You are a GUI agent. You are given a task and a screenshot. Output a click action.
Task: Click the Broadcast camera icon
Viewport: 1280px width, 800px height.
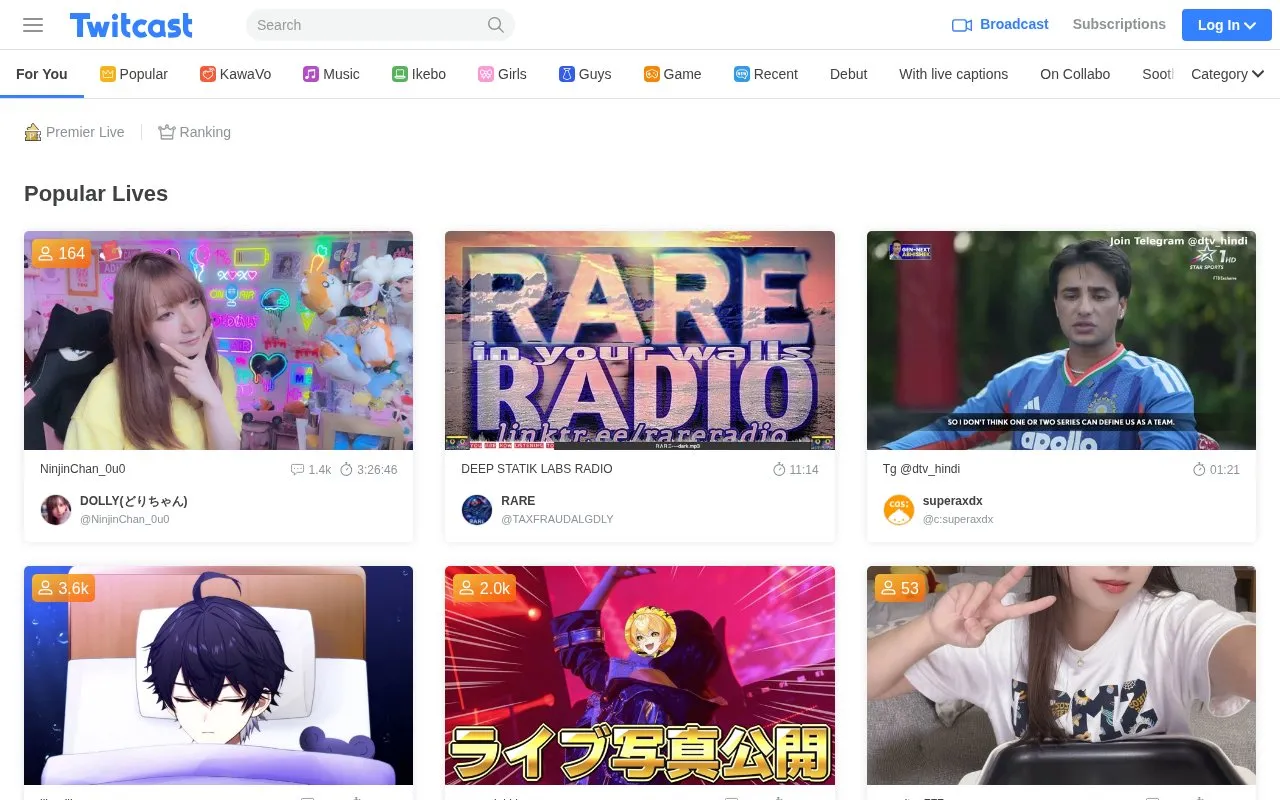pos(962,25)
